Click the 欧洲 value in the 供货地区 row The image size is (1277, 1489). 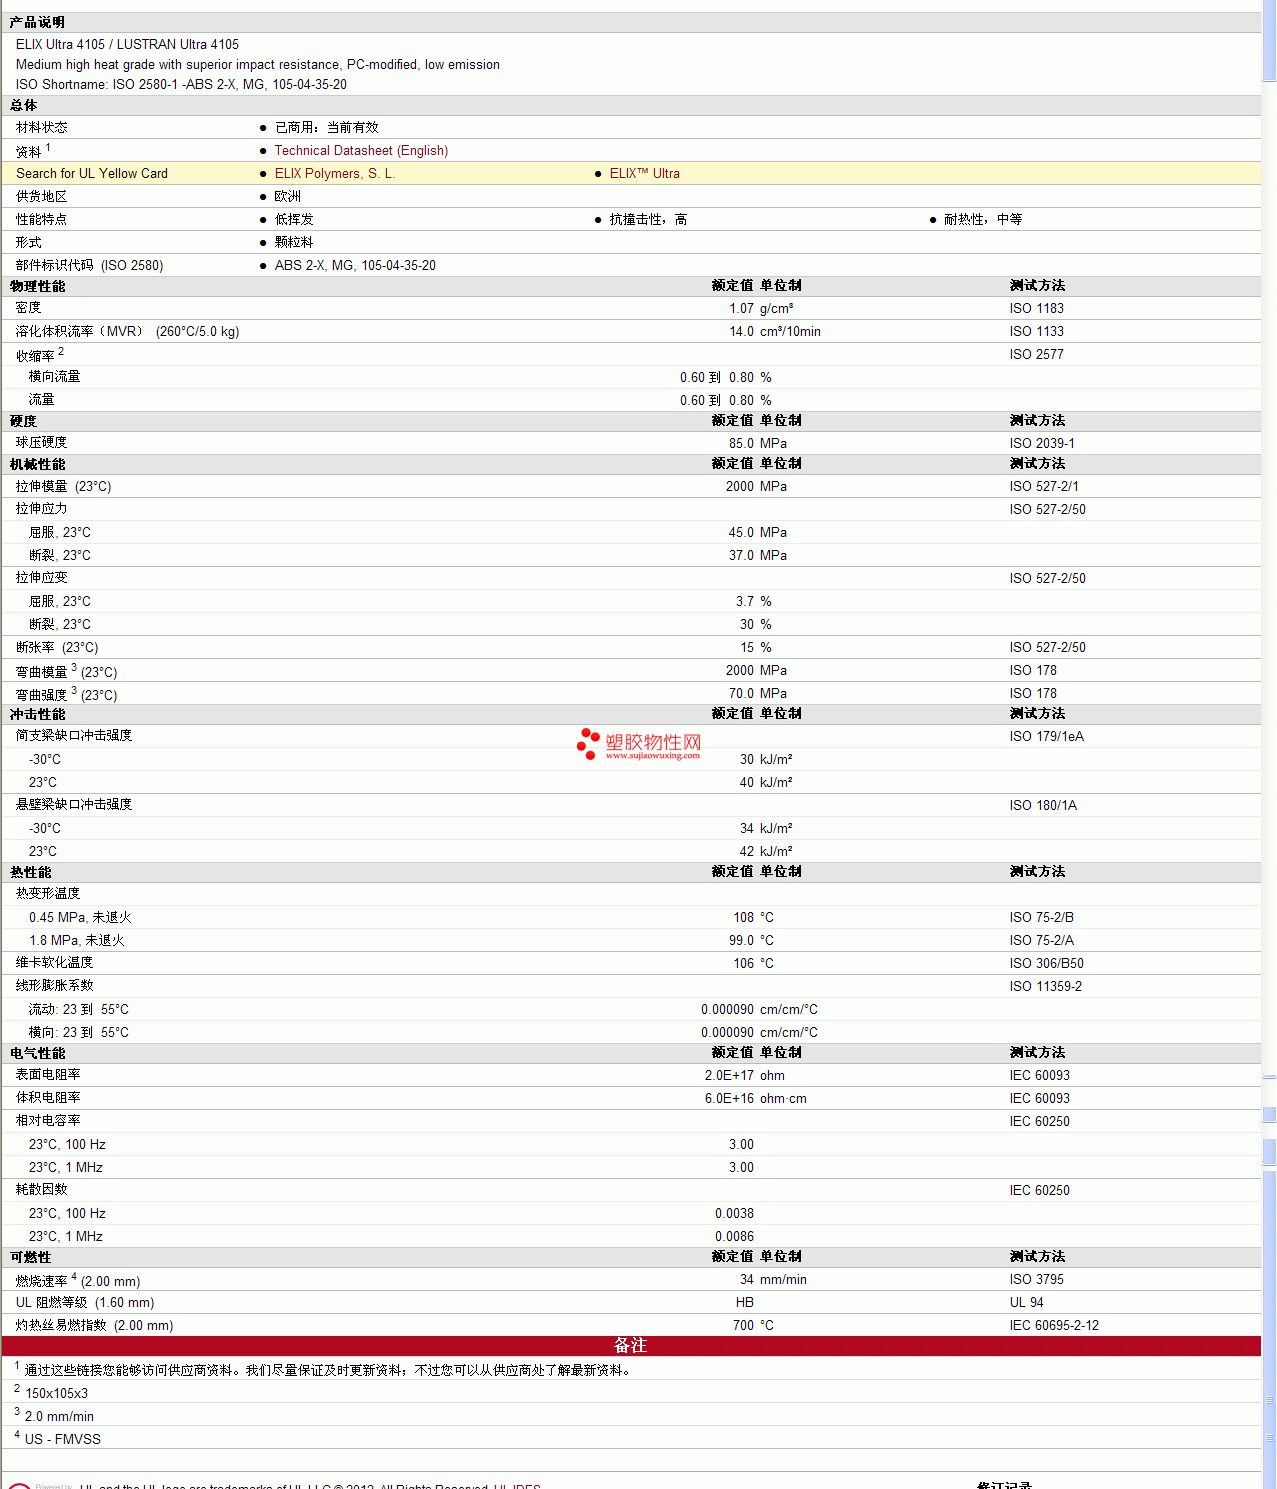click(288, 196)
